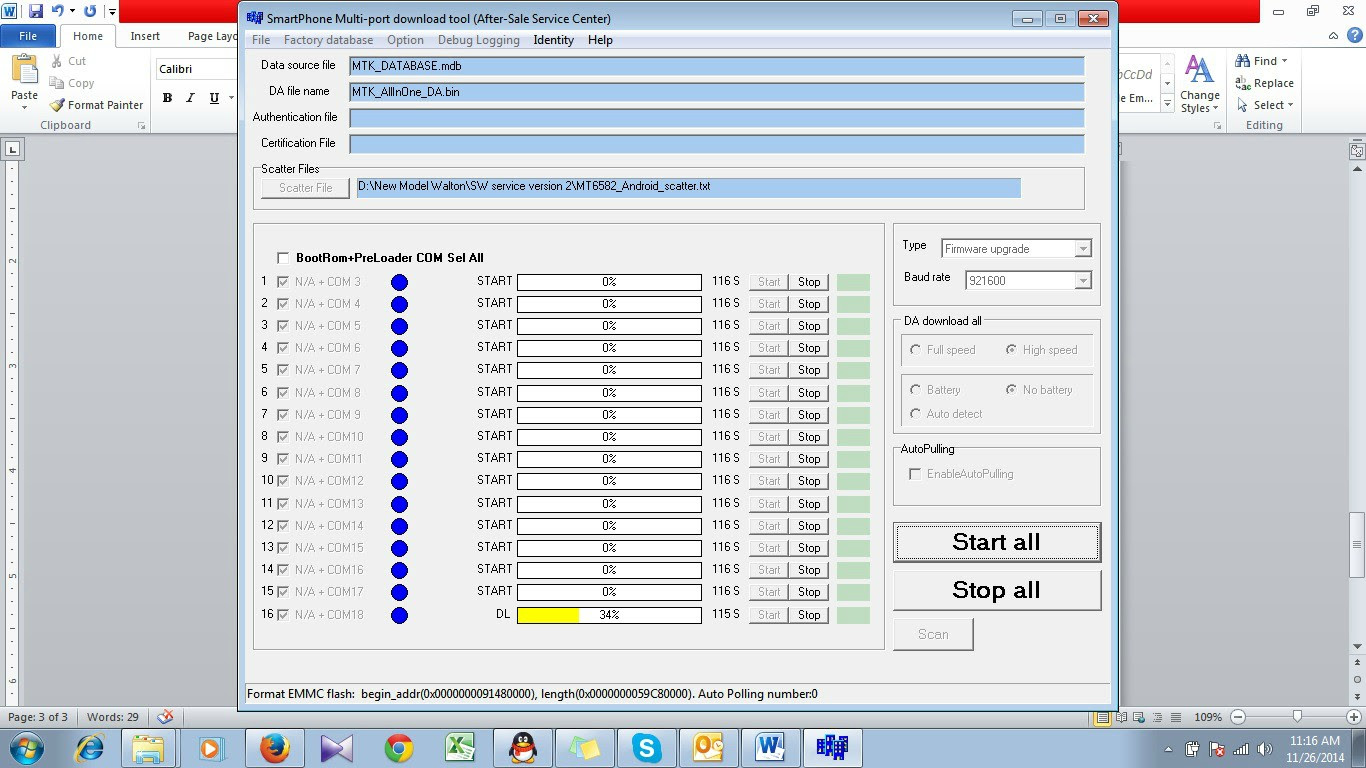
Task: Select Auto detect radio option
Action: click(915, 414)
